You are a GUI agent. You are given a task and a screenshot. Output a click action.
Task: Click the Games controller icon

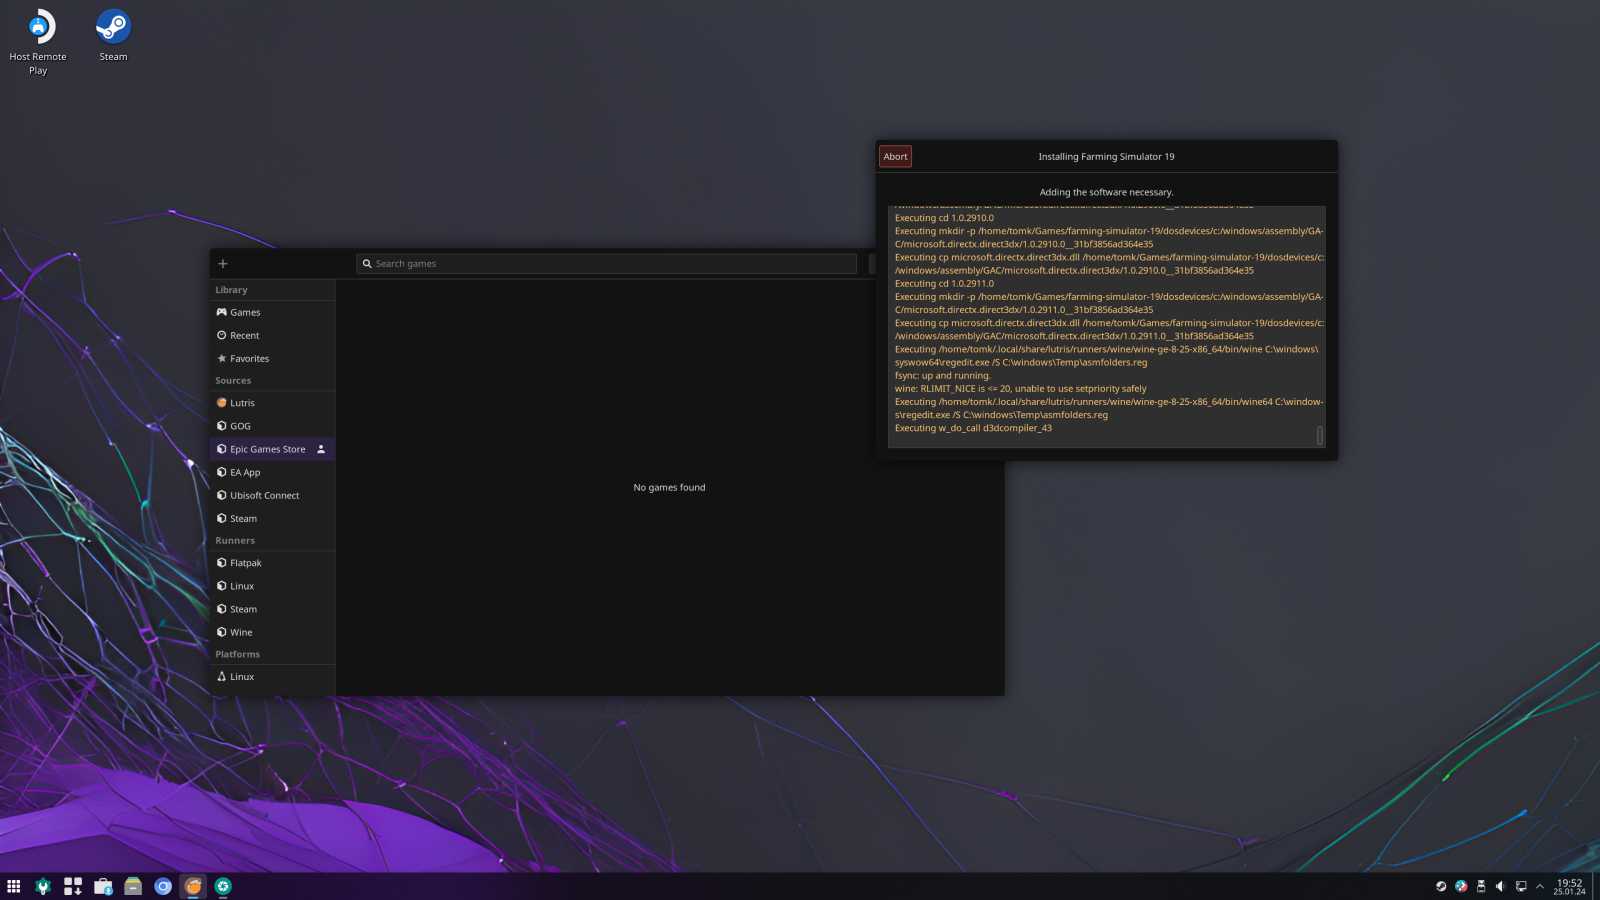point(222,312)
